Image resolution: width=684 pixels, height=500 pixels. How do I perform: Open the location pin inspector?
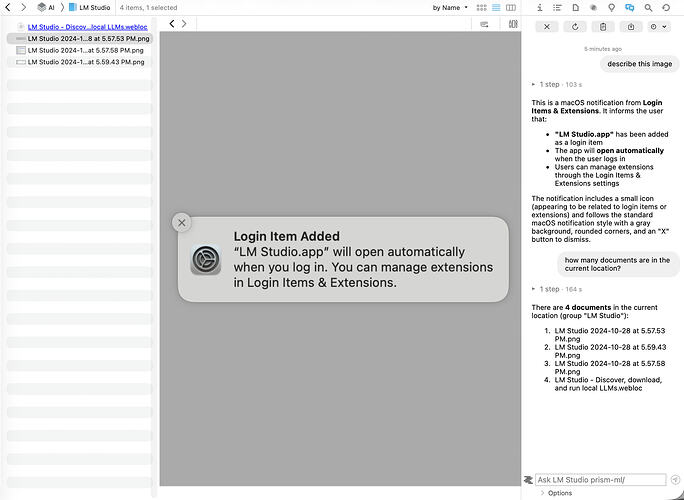(612, 7)
